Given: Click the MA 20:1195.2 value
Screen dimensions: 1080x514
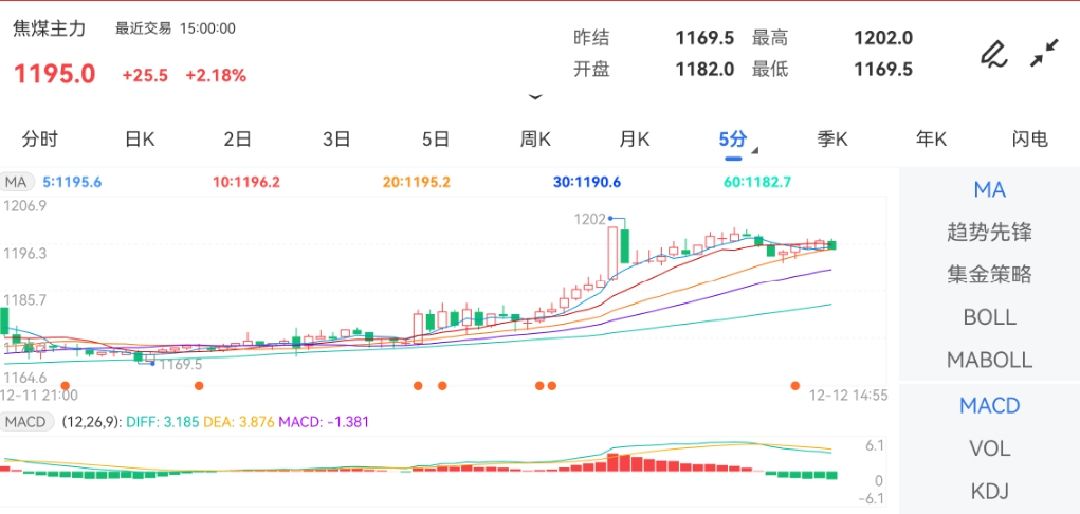Looking at the screenshot, I should [417, 182].
